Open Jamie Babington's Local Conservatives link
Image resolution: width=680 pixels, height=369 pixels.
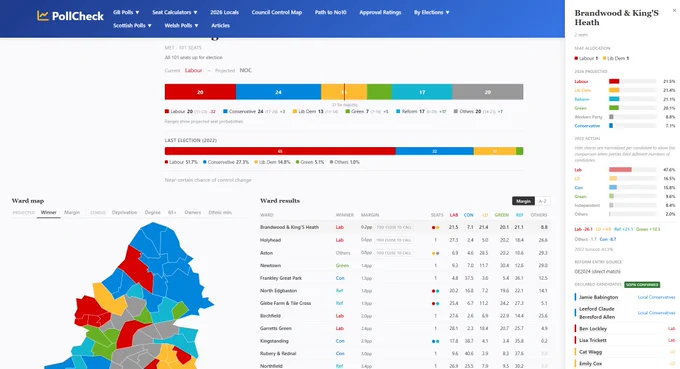pos(656,297)
